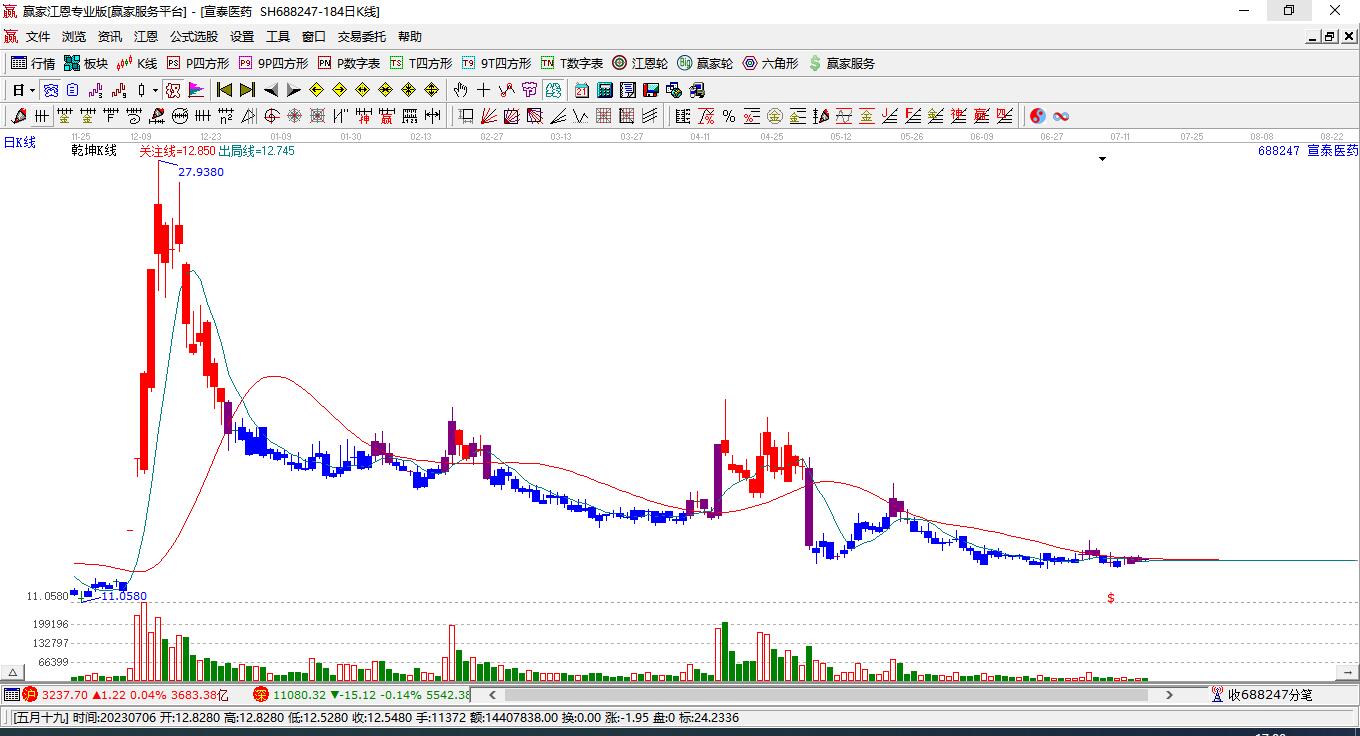1360x736 pixels.
Task: Select the crosshair cursor tool
Action: tap(483, 90)
